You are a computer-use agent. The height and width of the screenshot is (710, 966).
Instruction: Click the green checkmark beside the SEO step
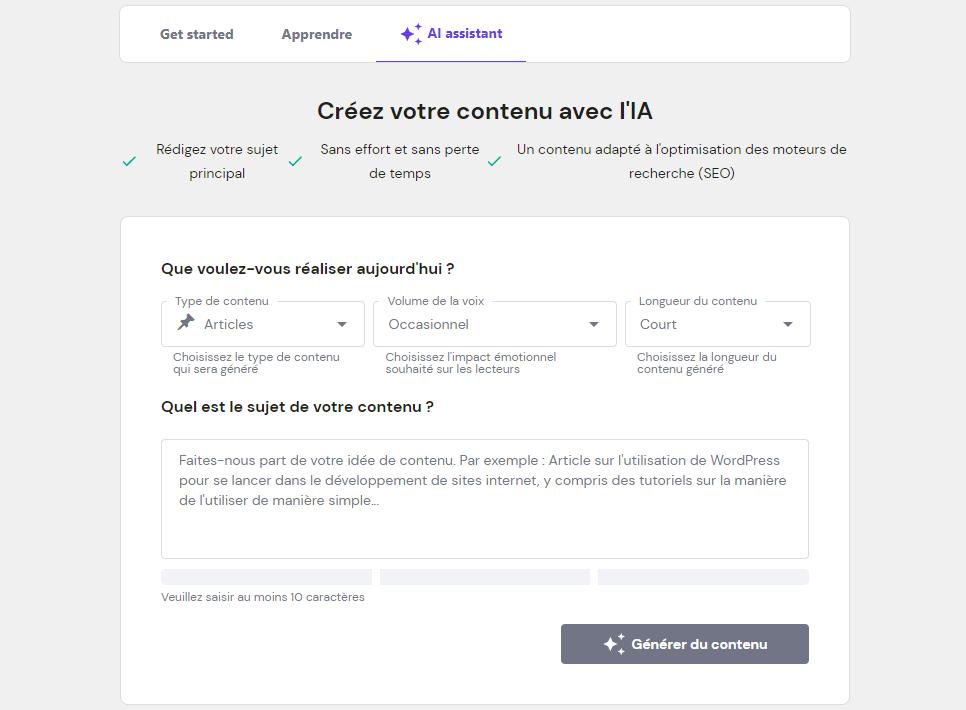click(x=494, y=160)
